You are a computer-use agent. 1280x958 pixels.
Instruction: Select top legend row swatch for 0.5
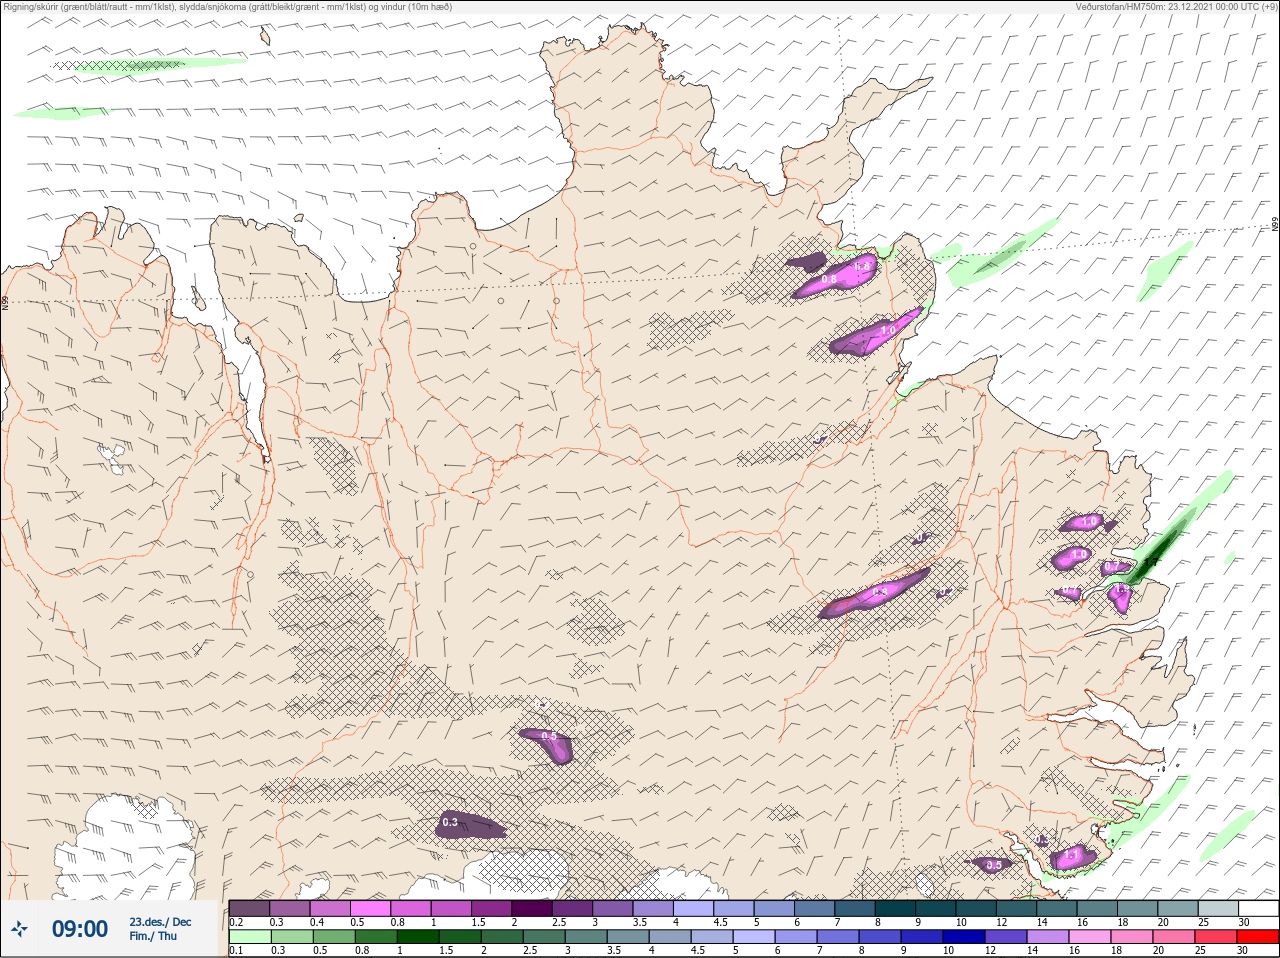coord(371,908)
